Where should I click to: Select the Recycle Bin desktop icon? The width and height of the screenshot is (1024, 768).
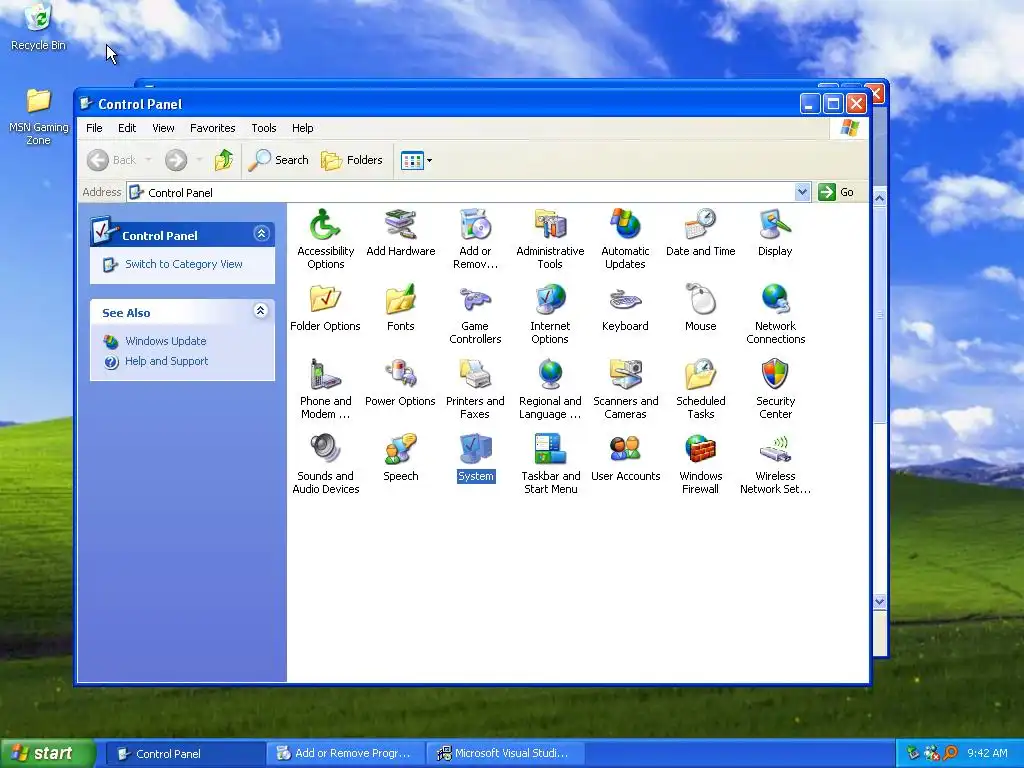point(39,27)
